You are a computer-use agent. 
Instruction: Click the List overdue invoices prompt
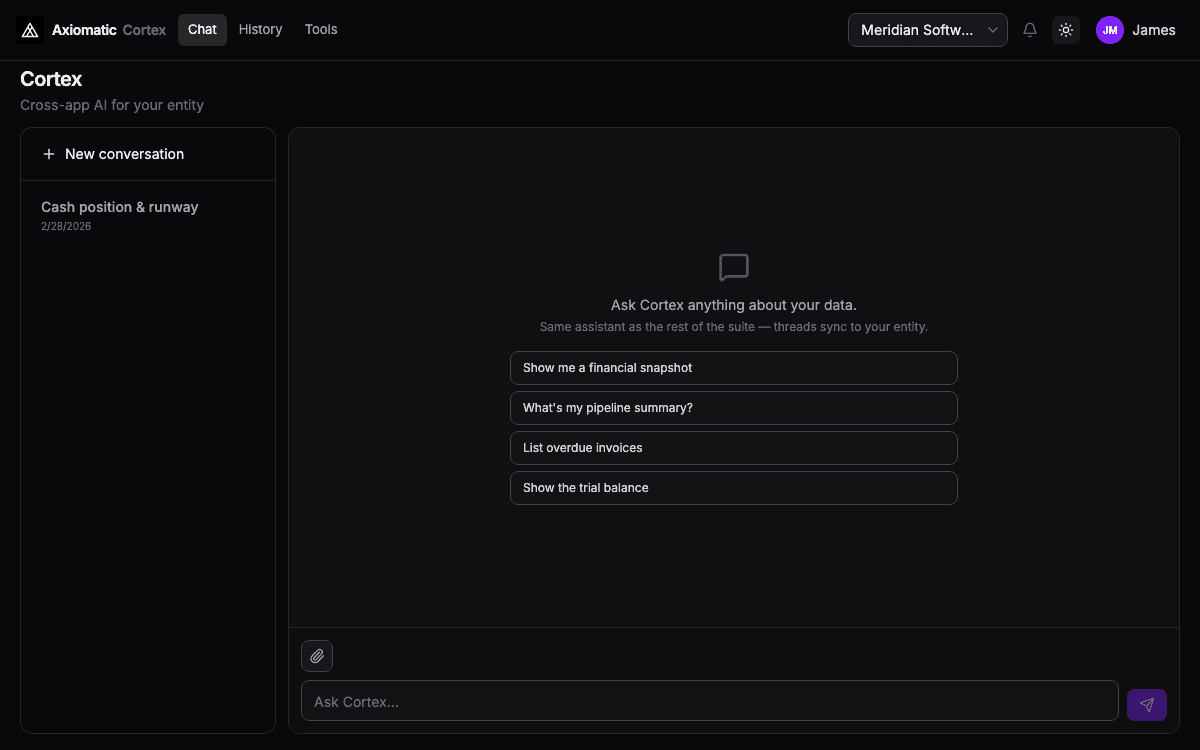point(733,448)
